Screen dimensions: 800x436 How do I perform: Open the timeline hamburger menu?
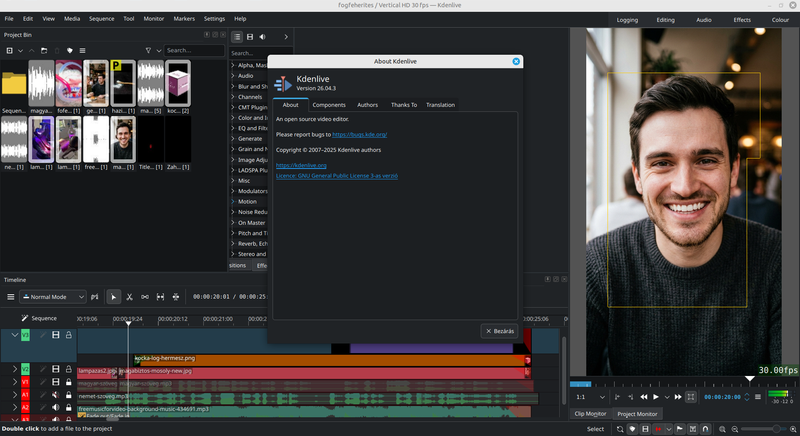(10, 297)
